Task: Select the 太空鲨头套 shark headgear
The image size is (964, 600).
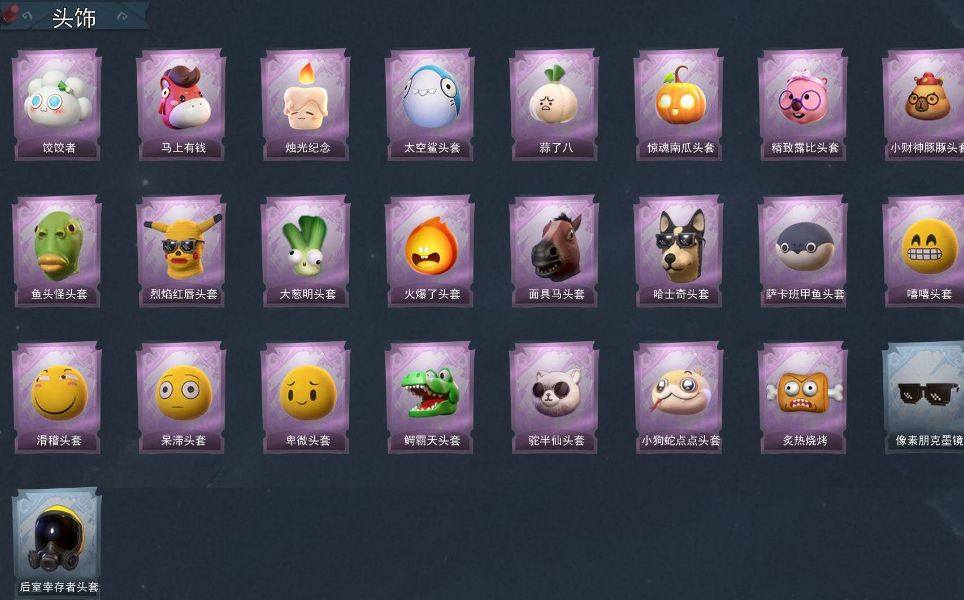Action: 430,105
